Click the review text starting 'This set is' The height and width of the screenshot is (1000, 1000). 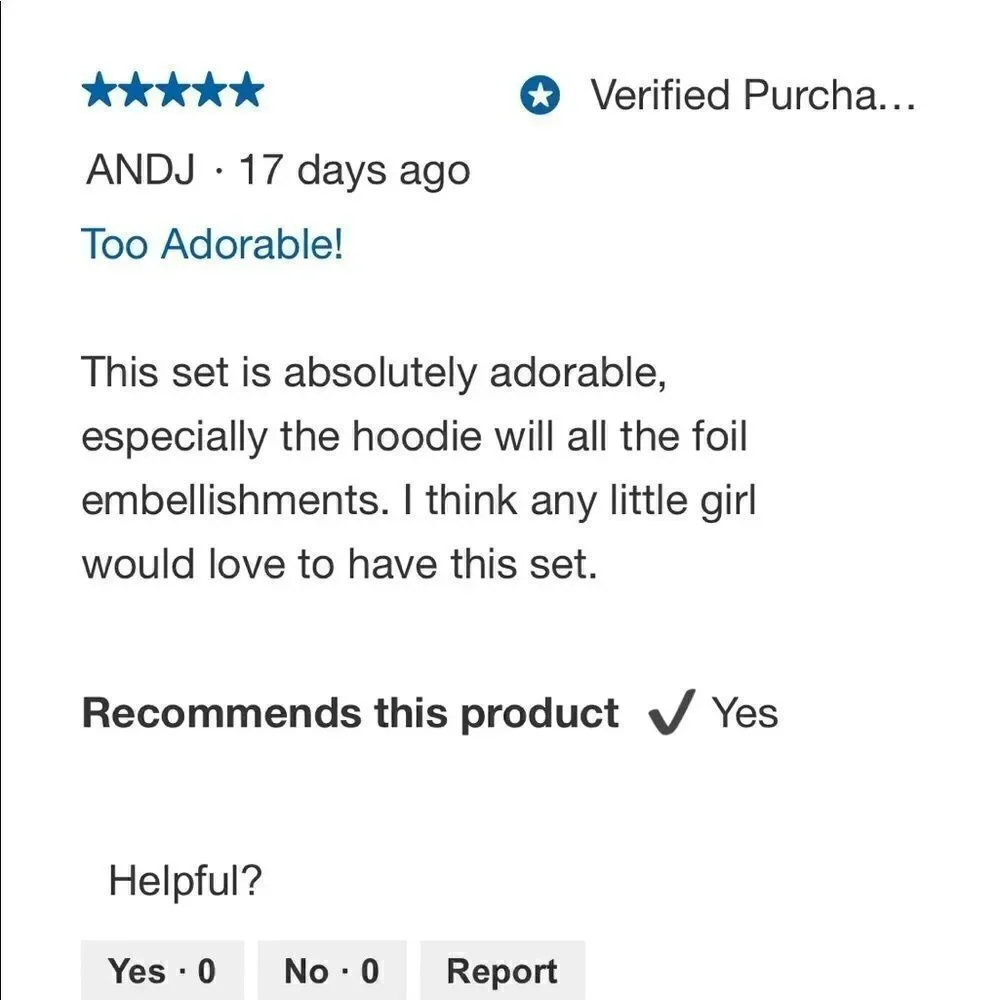[x=372, y=373]
